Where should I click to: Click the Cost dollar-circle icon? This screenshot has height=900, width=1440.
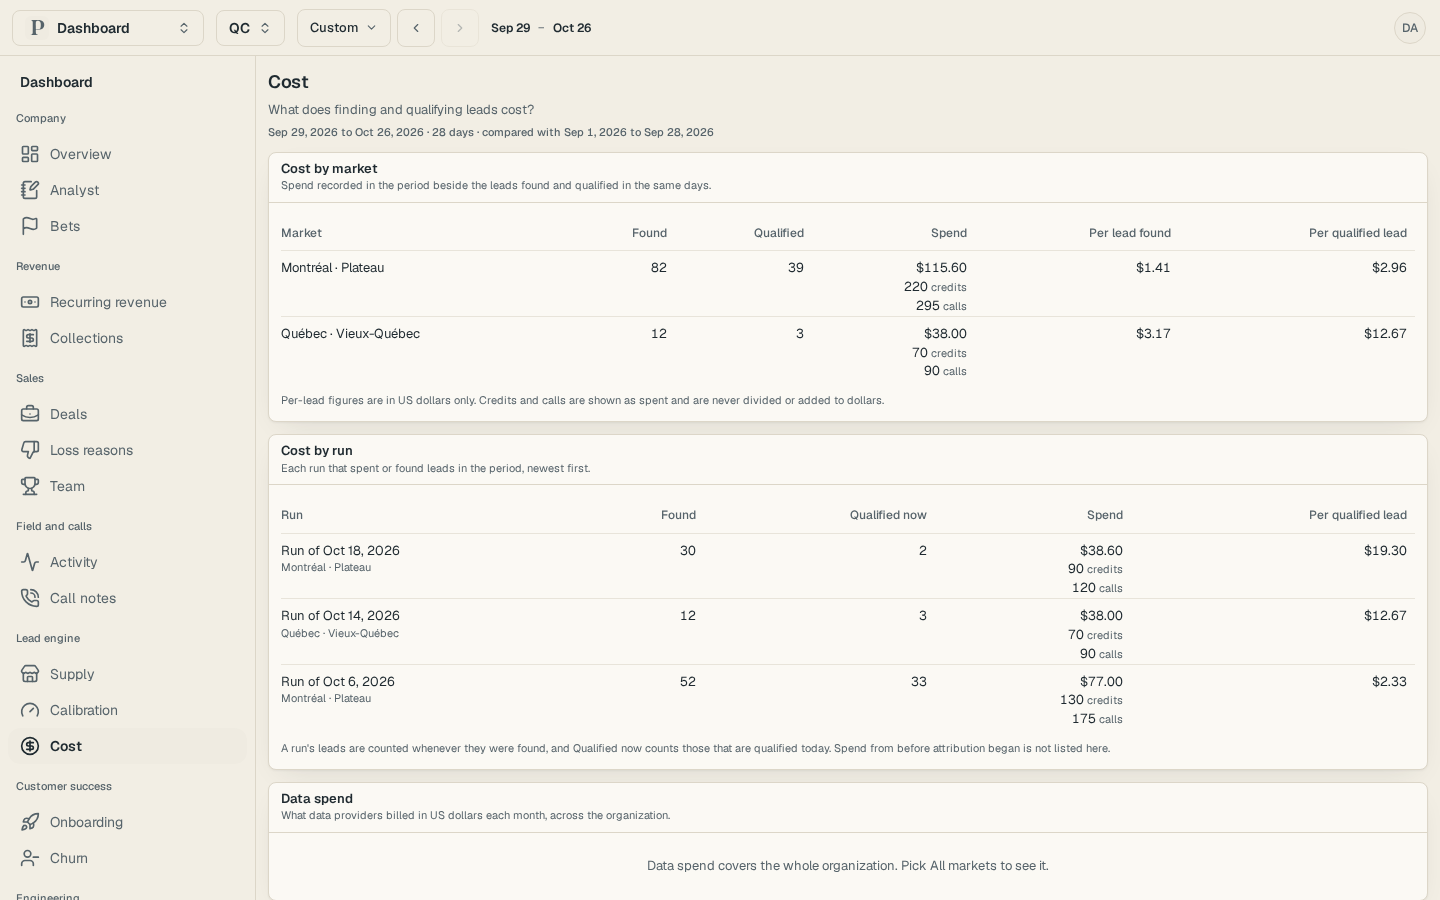pyautogui.click(x=30, y=746)
